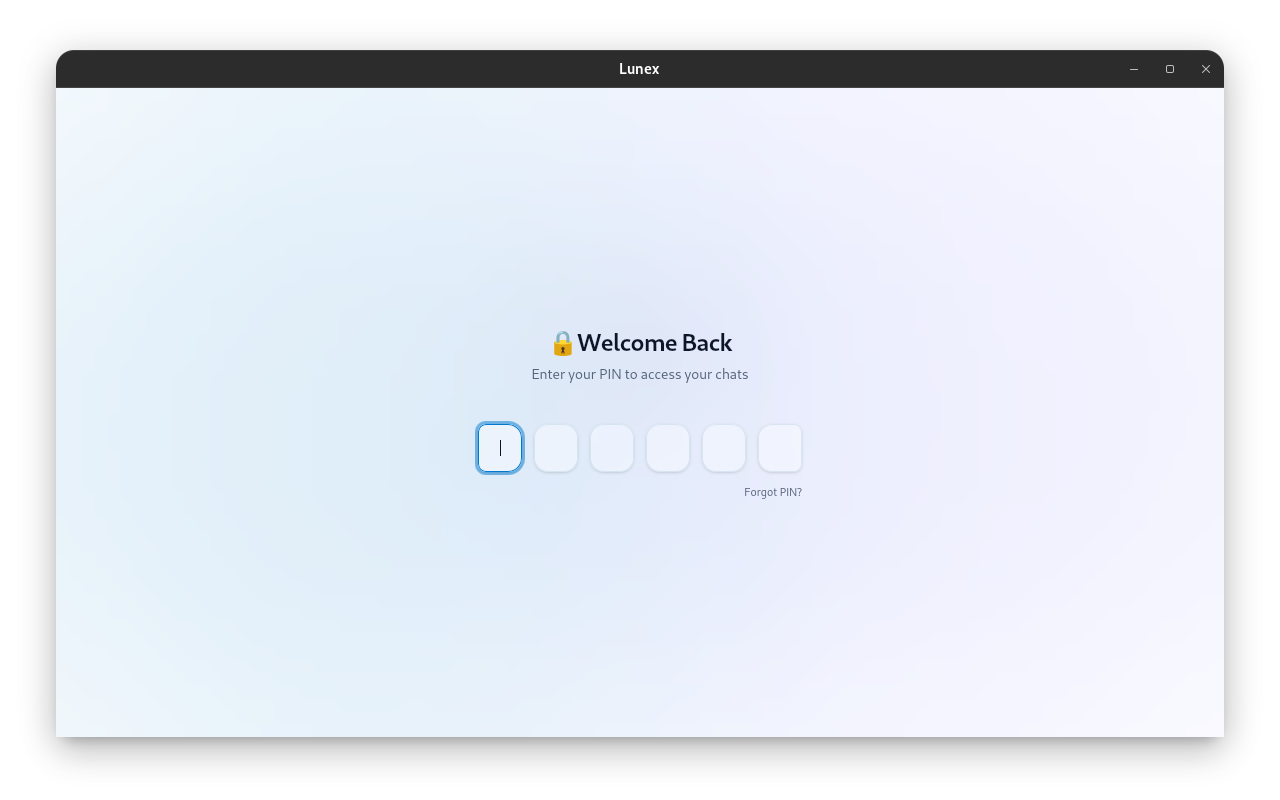Click the padlock icon beside Welcome Back
The height and width of the screenshot is (800, 1280).
(562, 343)
